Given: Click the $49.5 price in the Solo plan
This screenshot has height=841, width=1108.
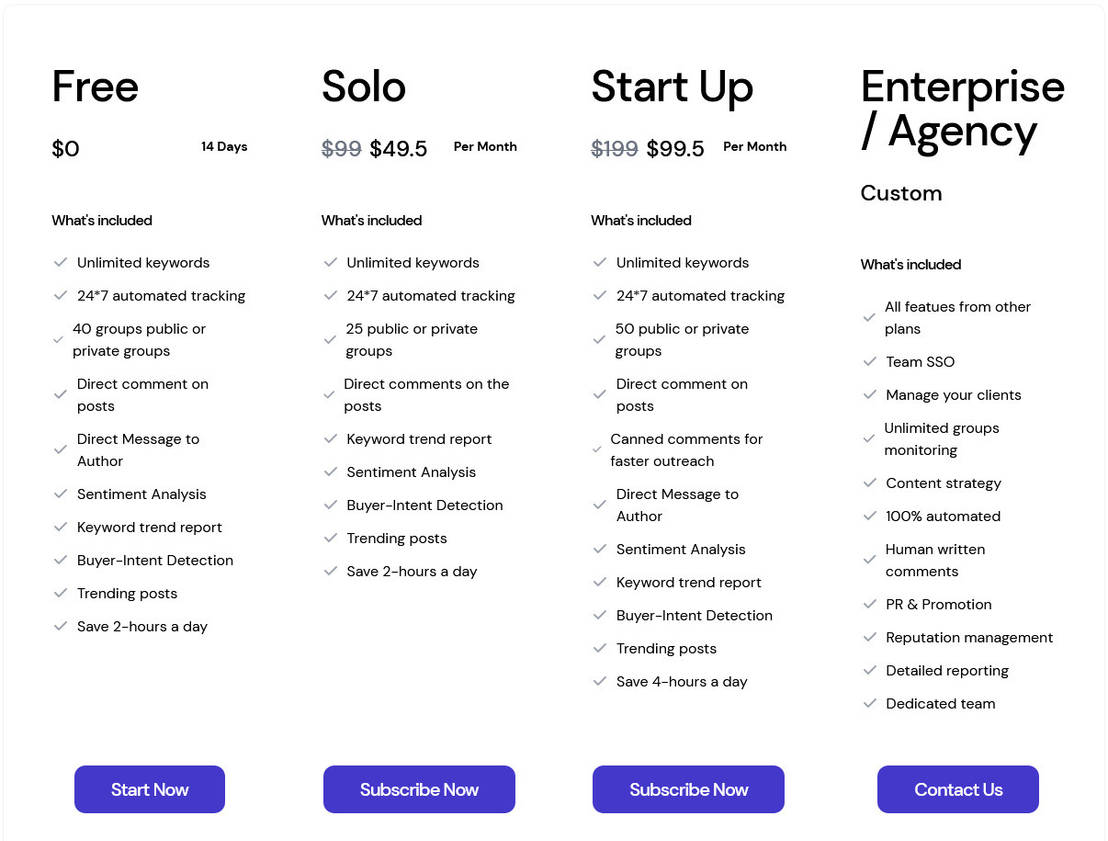Looking at the screenshot, I should click(x=398, y=148).
